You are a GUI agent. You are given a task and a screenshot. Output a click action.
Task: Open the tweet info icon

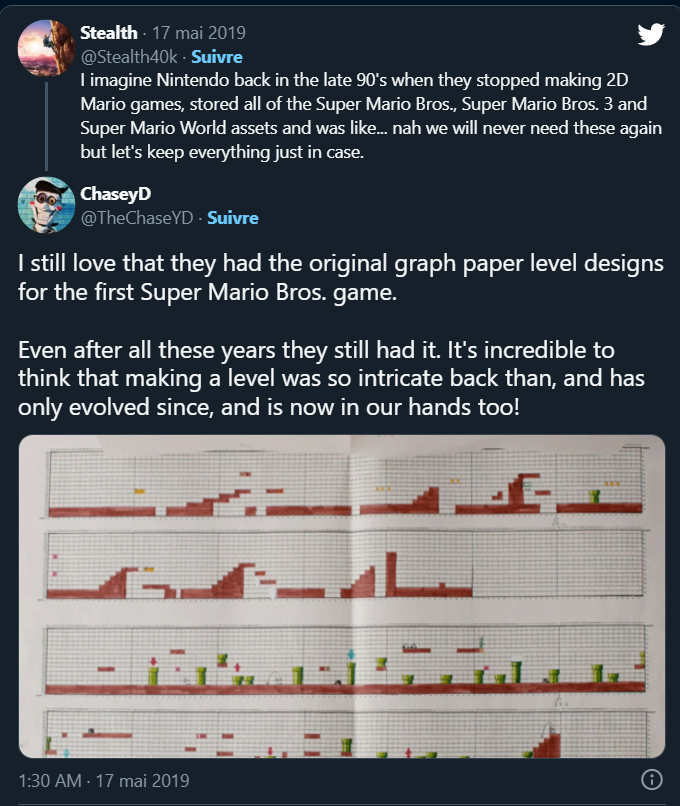coord(651,780)
